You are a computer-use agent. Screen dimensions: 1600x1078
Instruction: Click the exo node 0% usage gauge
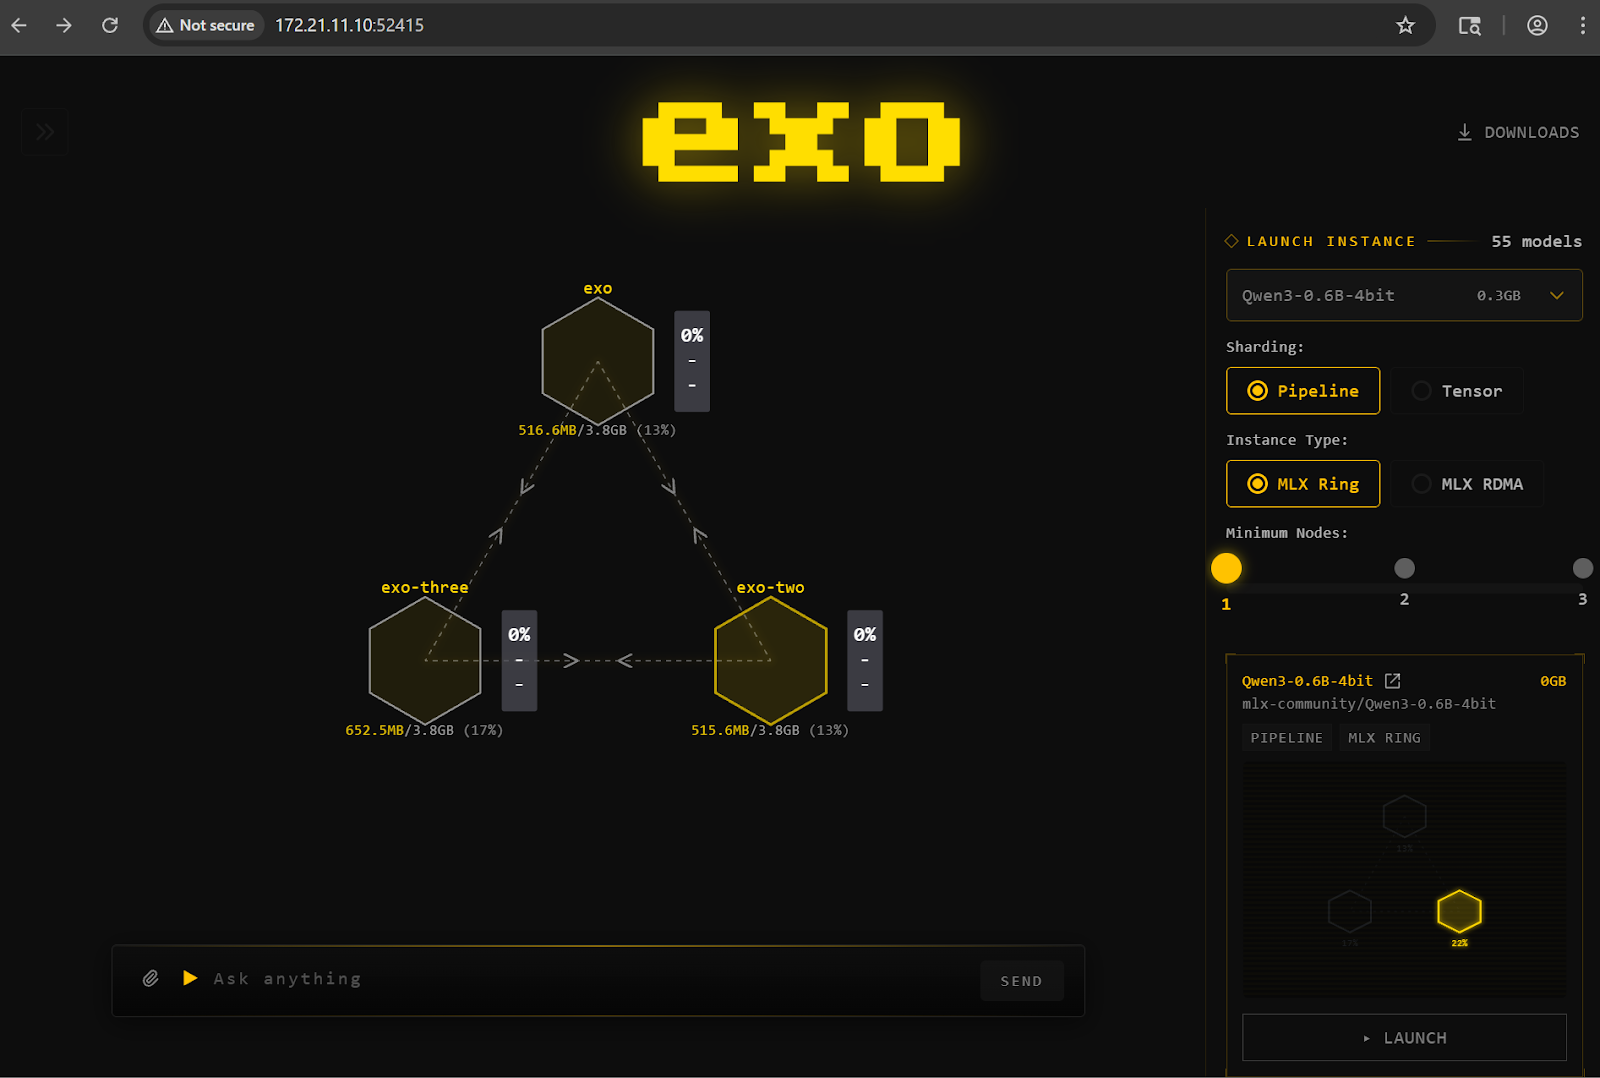click(692, 361)
